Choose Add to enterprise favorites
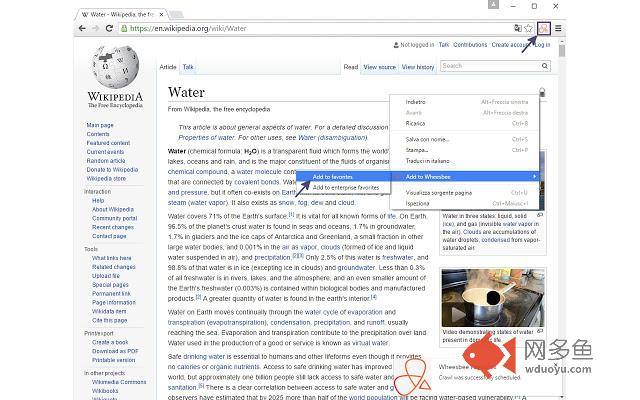This screenshot has height=400, width=640. (x=345, y=187)
